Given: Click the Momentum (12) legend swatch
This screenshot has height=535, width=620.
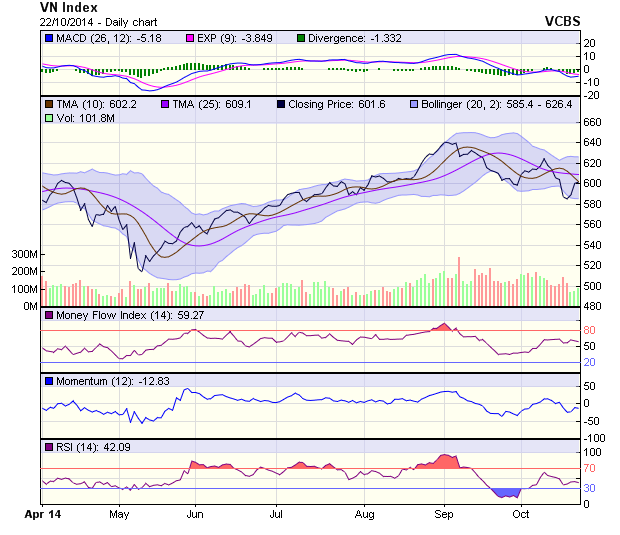Looking at the screenshot, I should pos(48,381).
